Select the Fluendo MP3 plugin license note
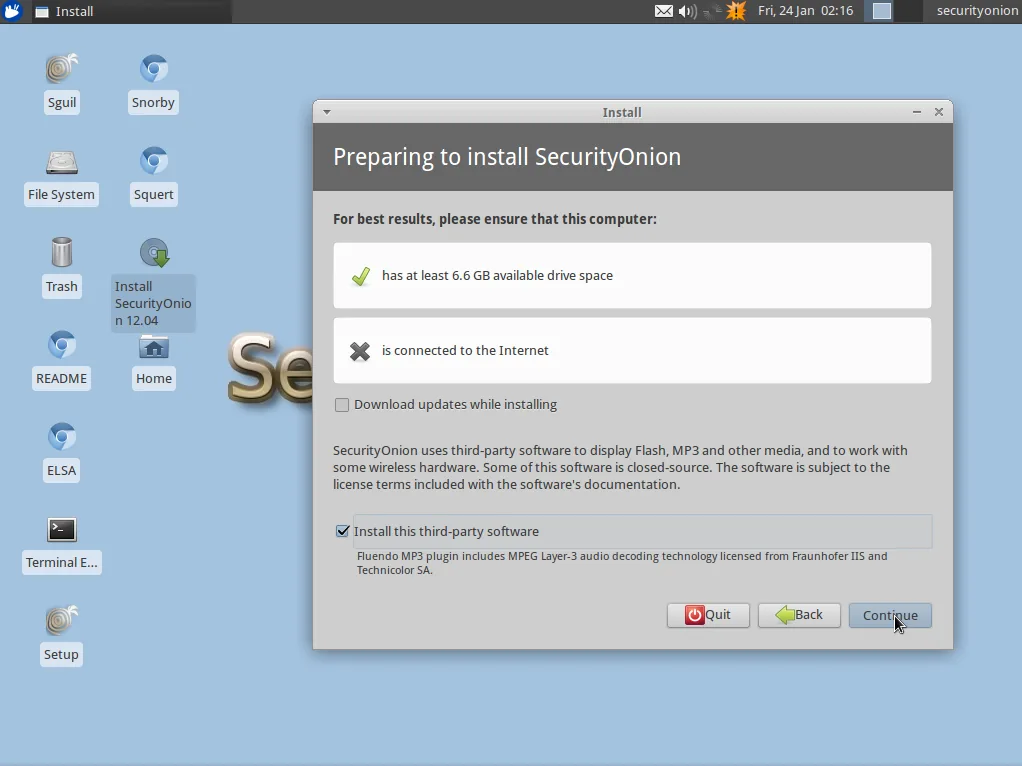Image resolution: width=1022 pixels, height=766 pixels. click(x=622, y=563)
